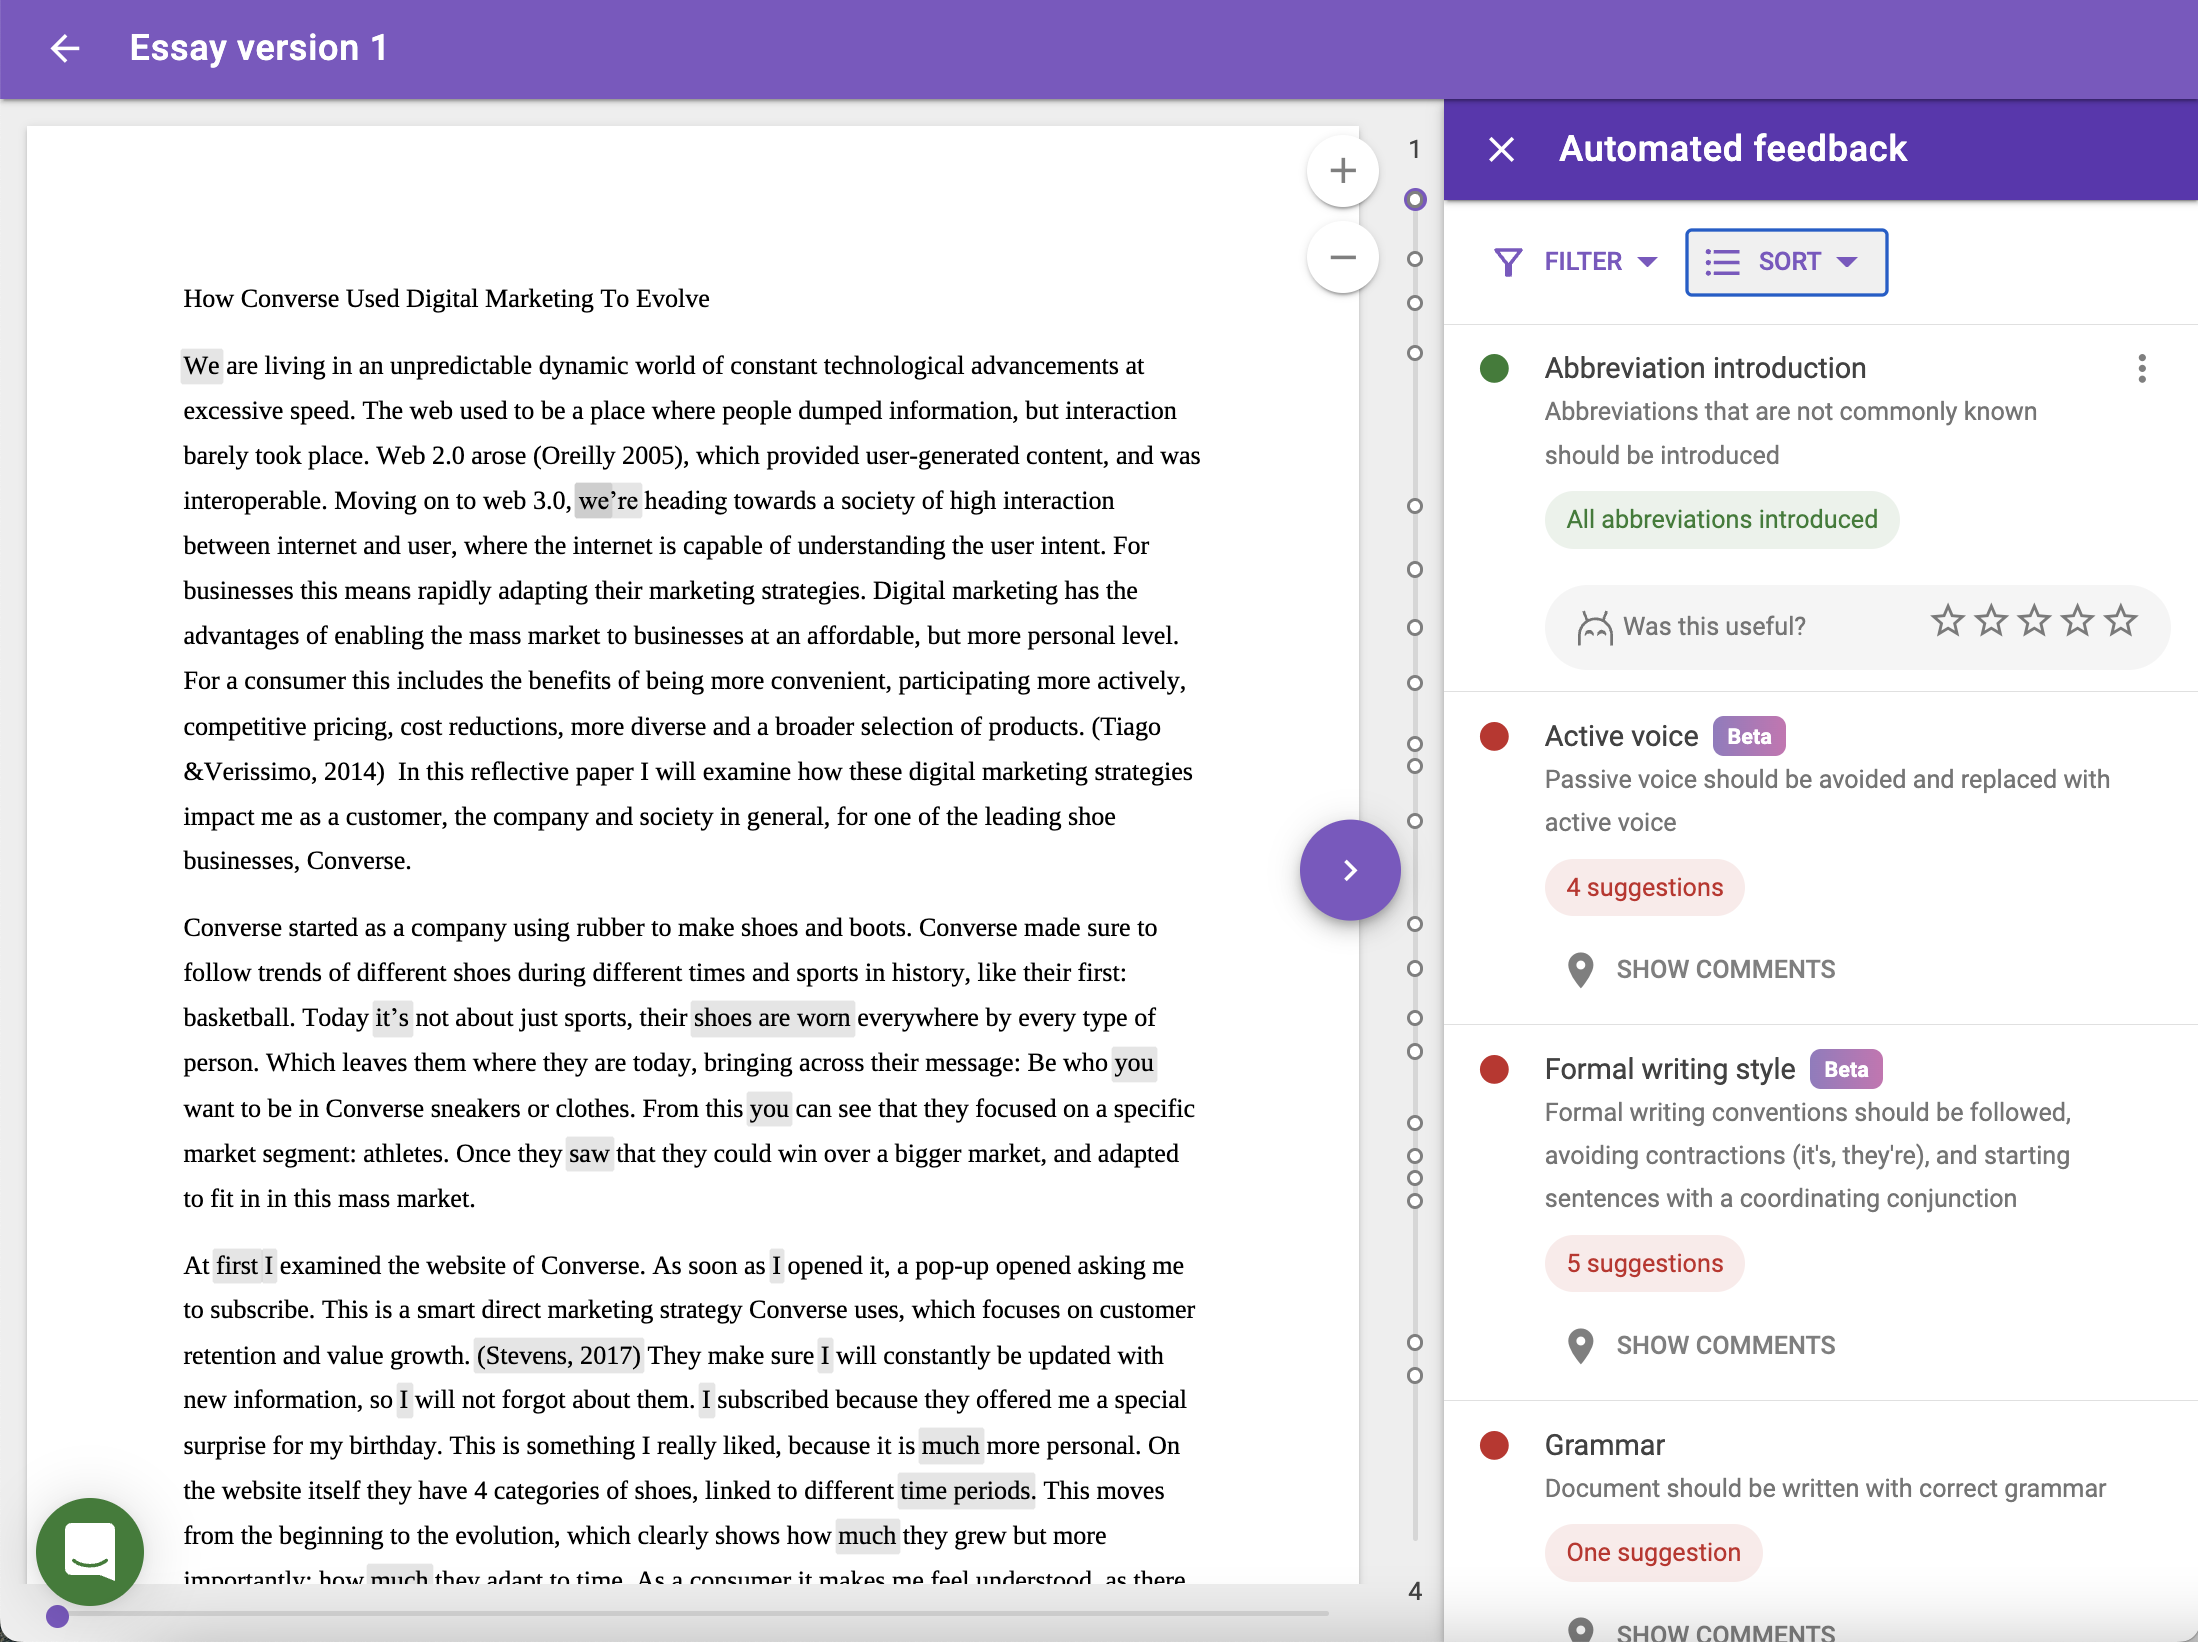Click the location pin icon under Active voice
The height and width of the screenshot is (1642, 2198).
[1580, 969]
